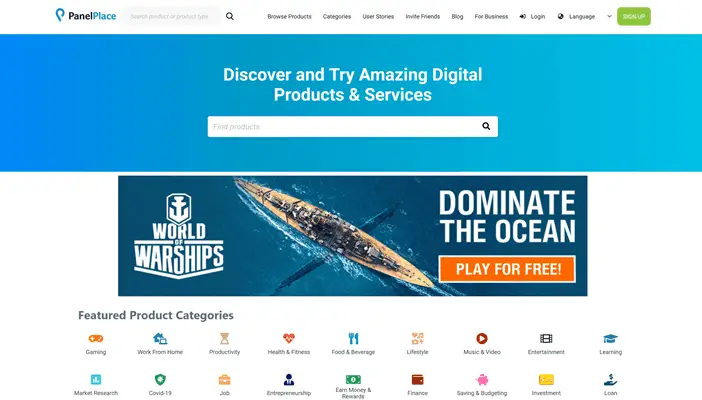Select the Saving & Budgeting piggy icon
702x400 pixels.
coord(482,379)
